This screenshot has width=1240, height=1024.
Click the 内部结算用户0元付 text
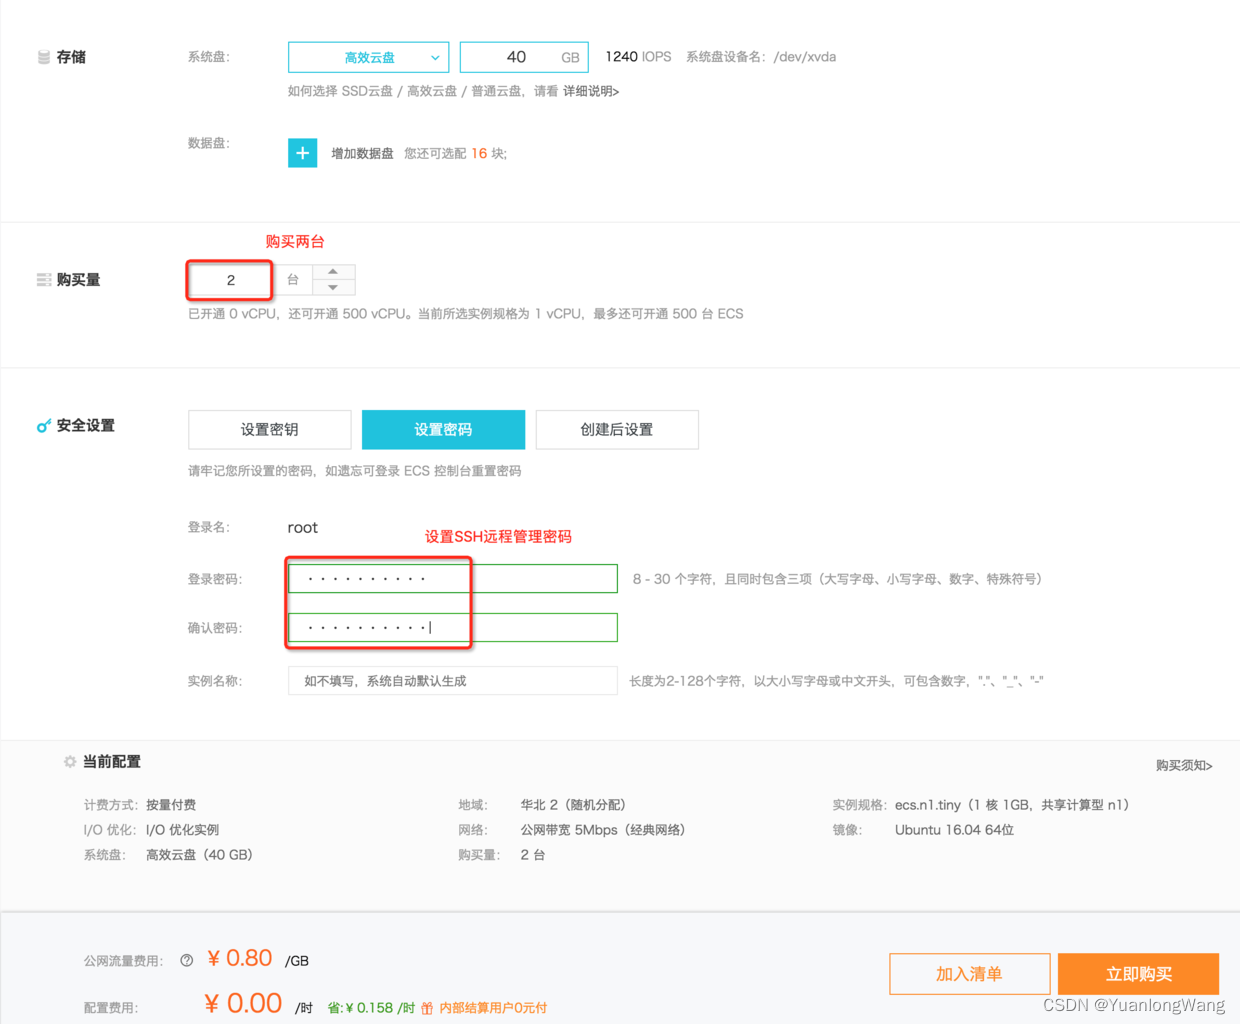pyautogui.click(x=493, y=1008)
